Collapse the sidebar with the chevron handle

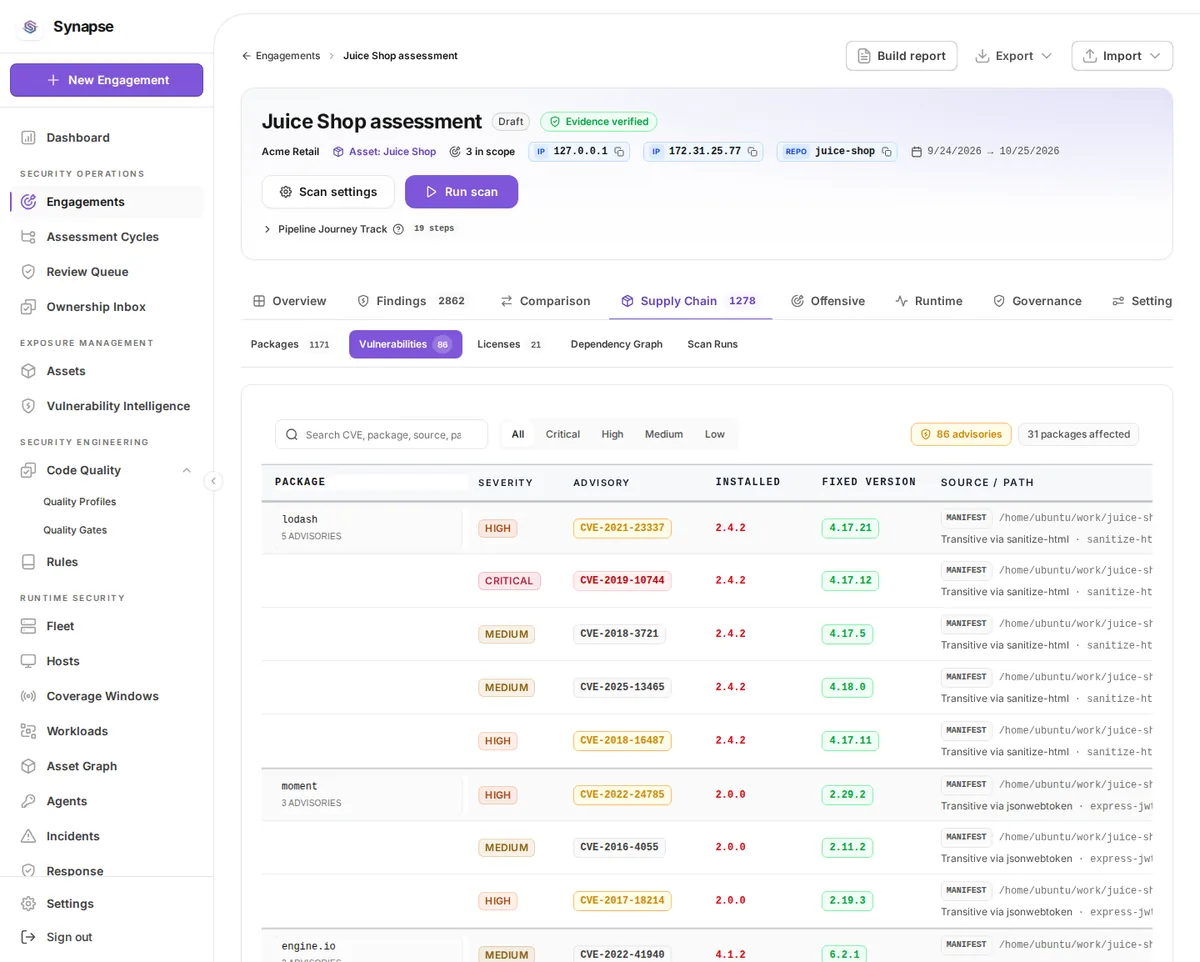(213, 481)
